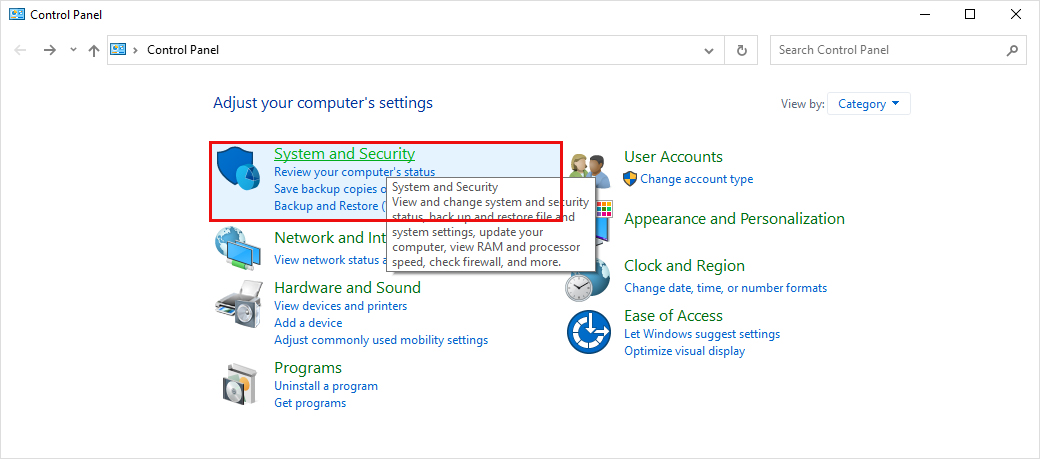Click the Control Panel breadcrumb text
The width and height of the screenshot is (1040, 459).
[x=183, y=50]
